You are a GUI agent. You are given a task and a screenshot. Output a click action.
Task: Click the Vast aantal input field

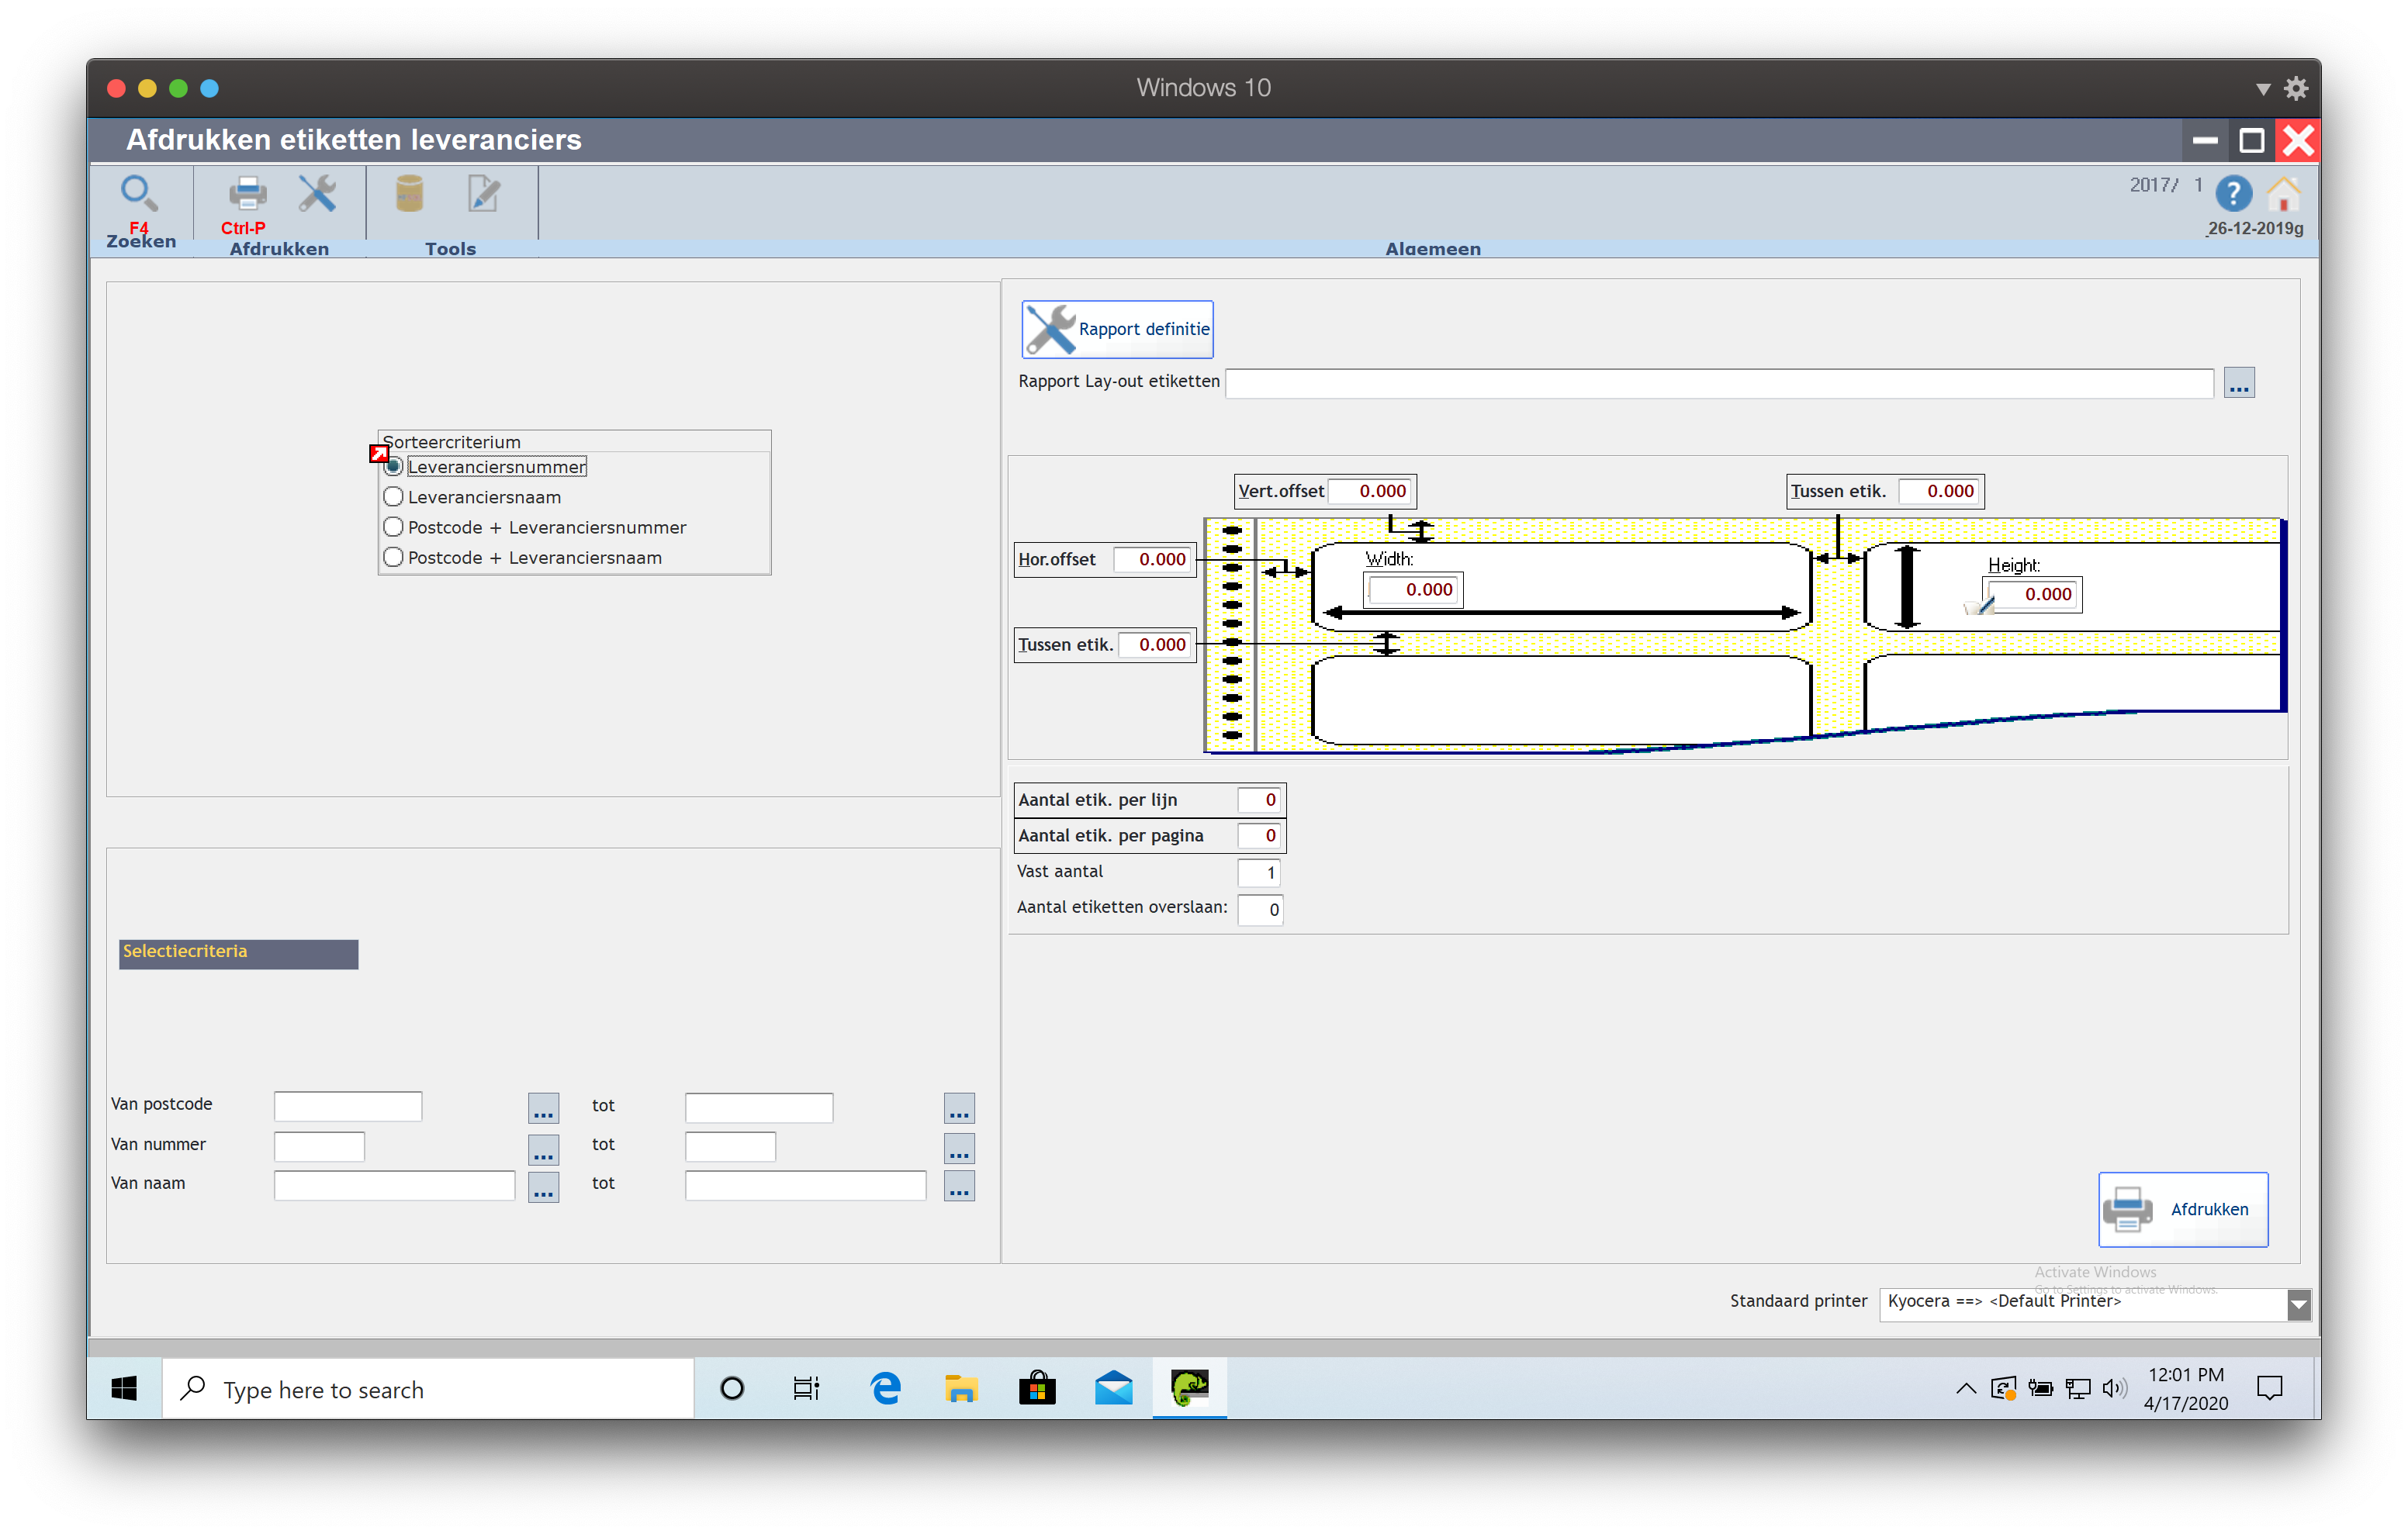(1259, 872)
